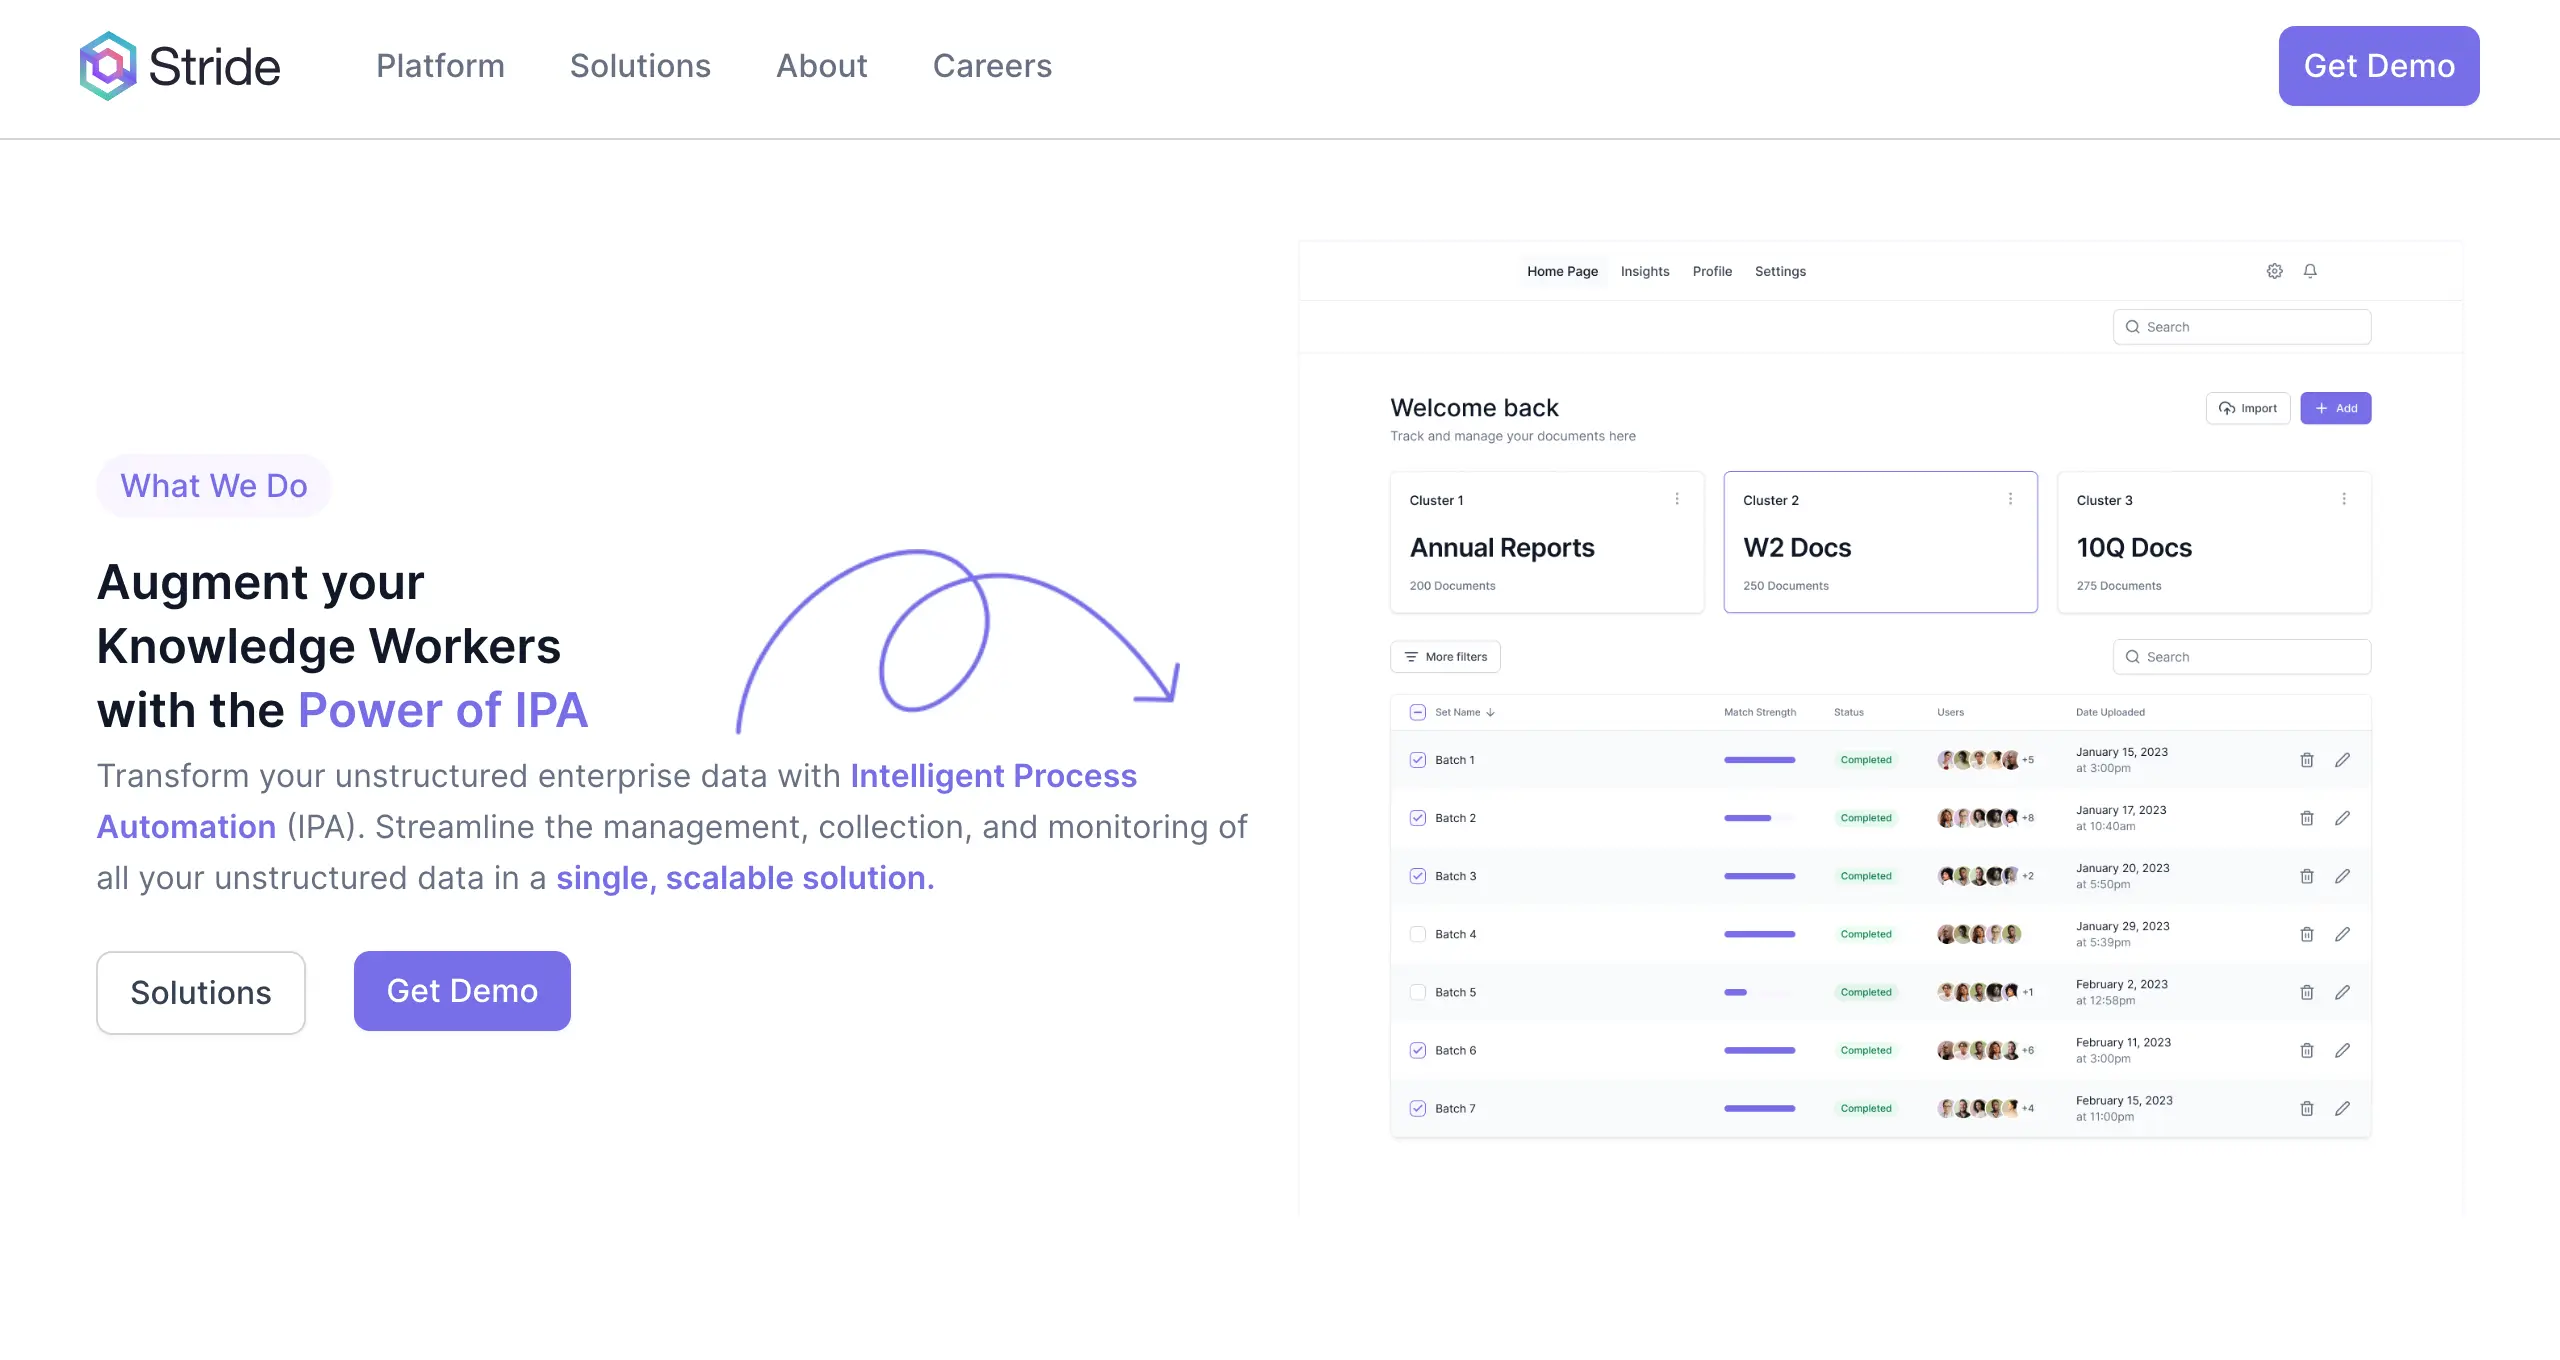Delete Batch 6 using trash icon
Image resolution: width=2560 pixels, height=1360 pixels.
[x=2307, y=1050]
